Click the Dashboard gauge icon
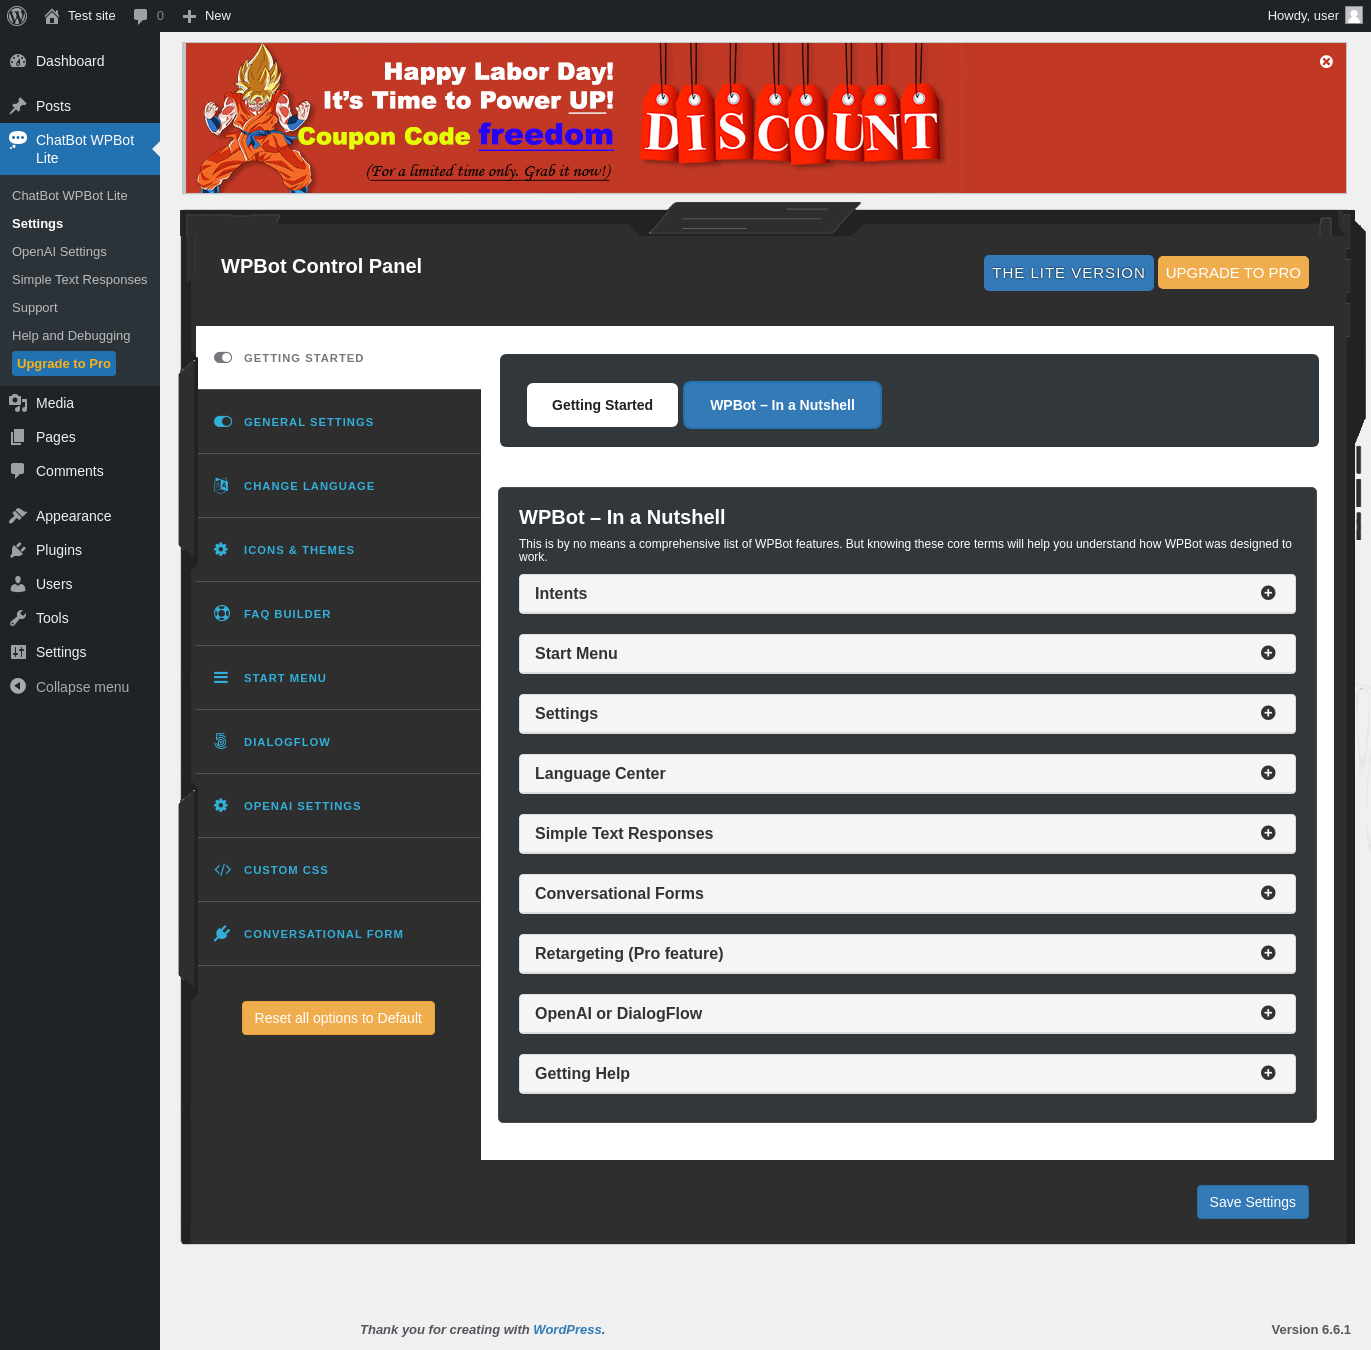The height and width of the screenshot is (1350, 1371). 18,61
